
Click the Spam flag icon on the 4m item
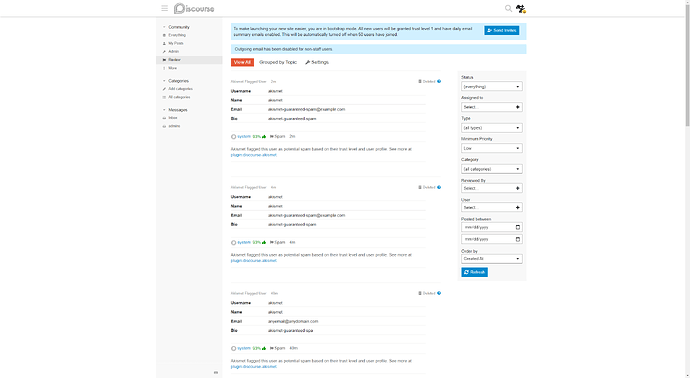(272, 242)
